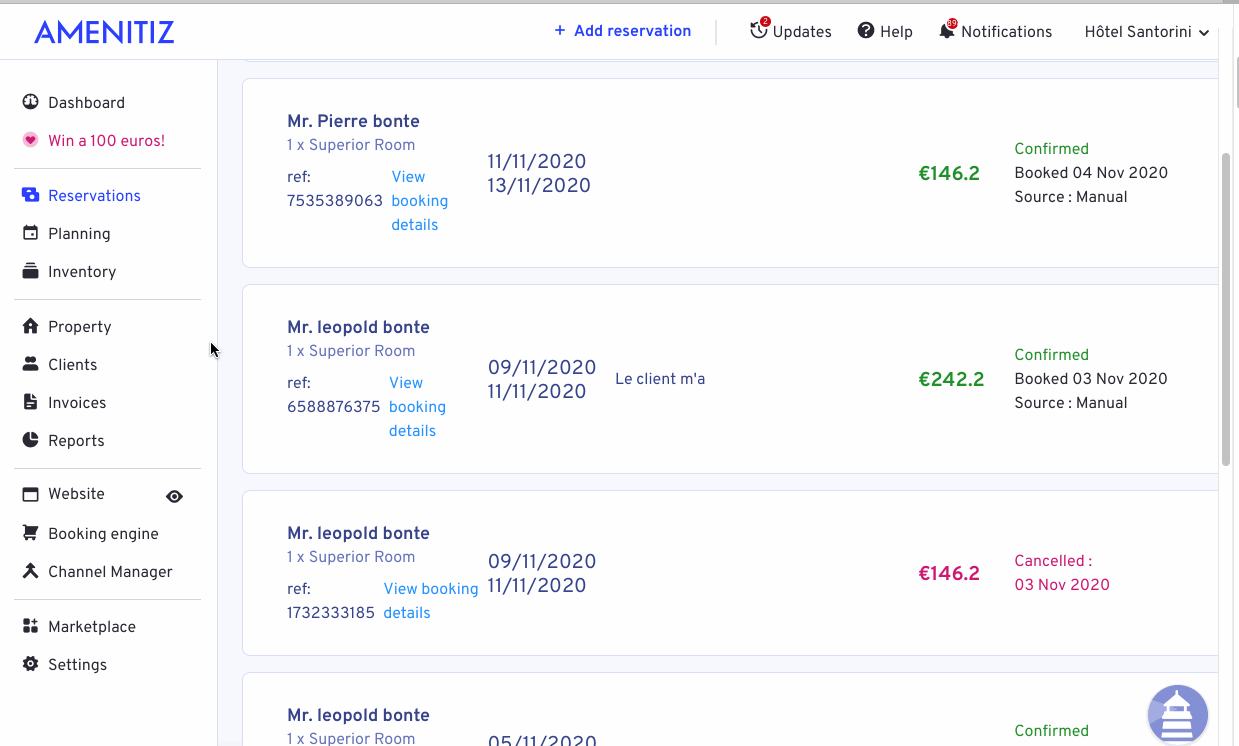Click the Channel Manager icon
1239x746 pixels.
click(x=30, y=571)
